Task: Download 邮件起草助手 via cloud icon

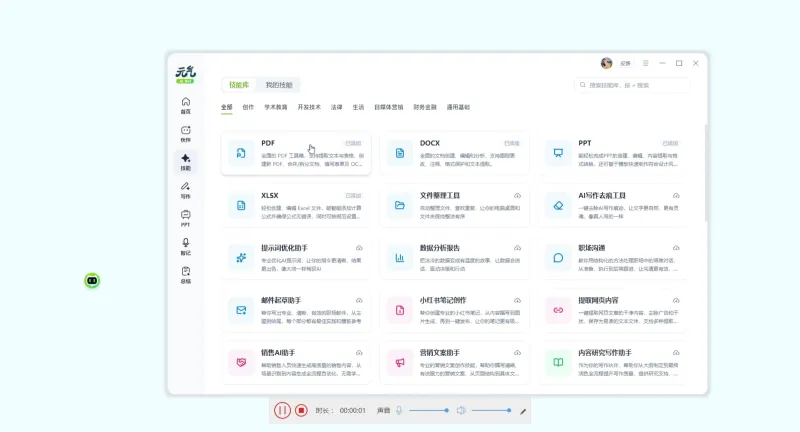Action: (359, 300)
